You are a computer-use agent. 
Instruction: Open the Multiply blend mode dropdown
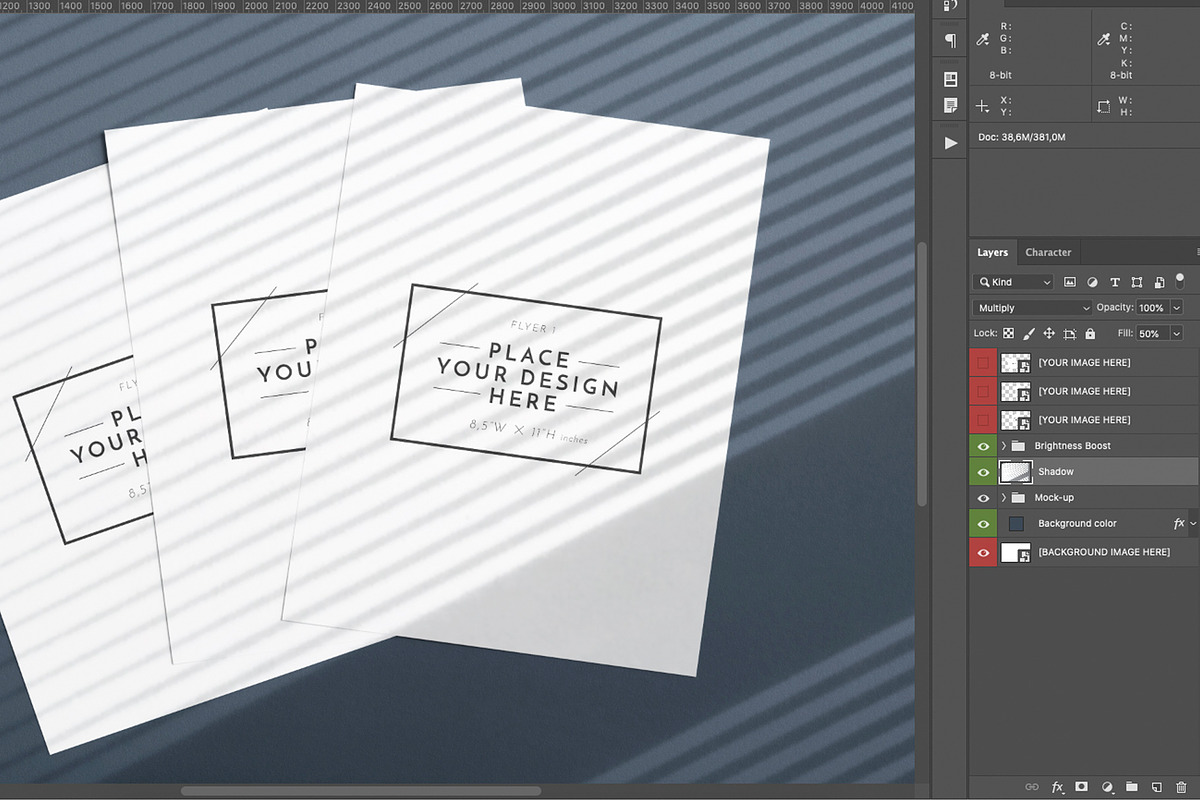tap(1032, 308)
